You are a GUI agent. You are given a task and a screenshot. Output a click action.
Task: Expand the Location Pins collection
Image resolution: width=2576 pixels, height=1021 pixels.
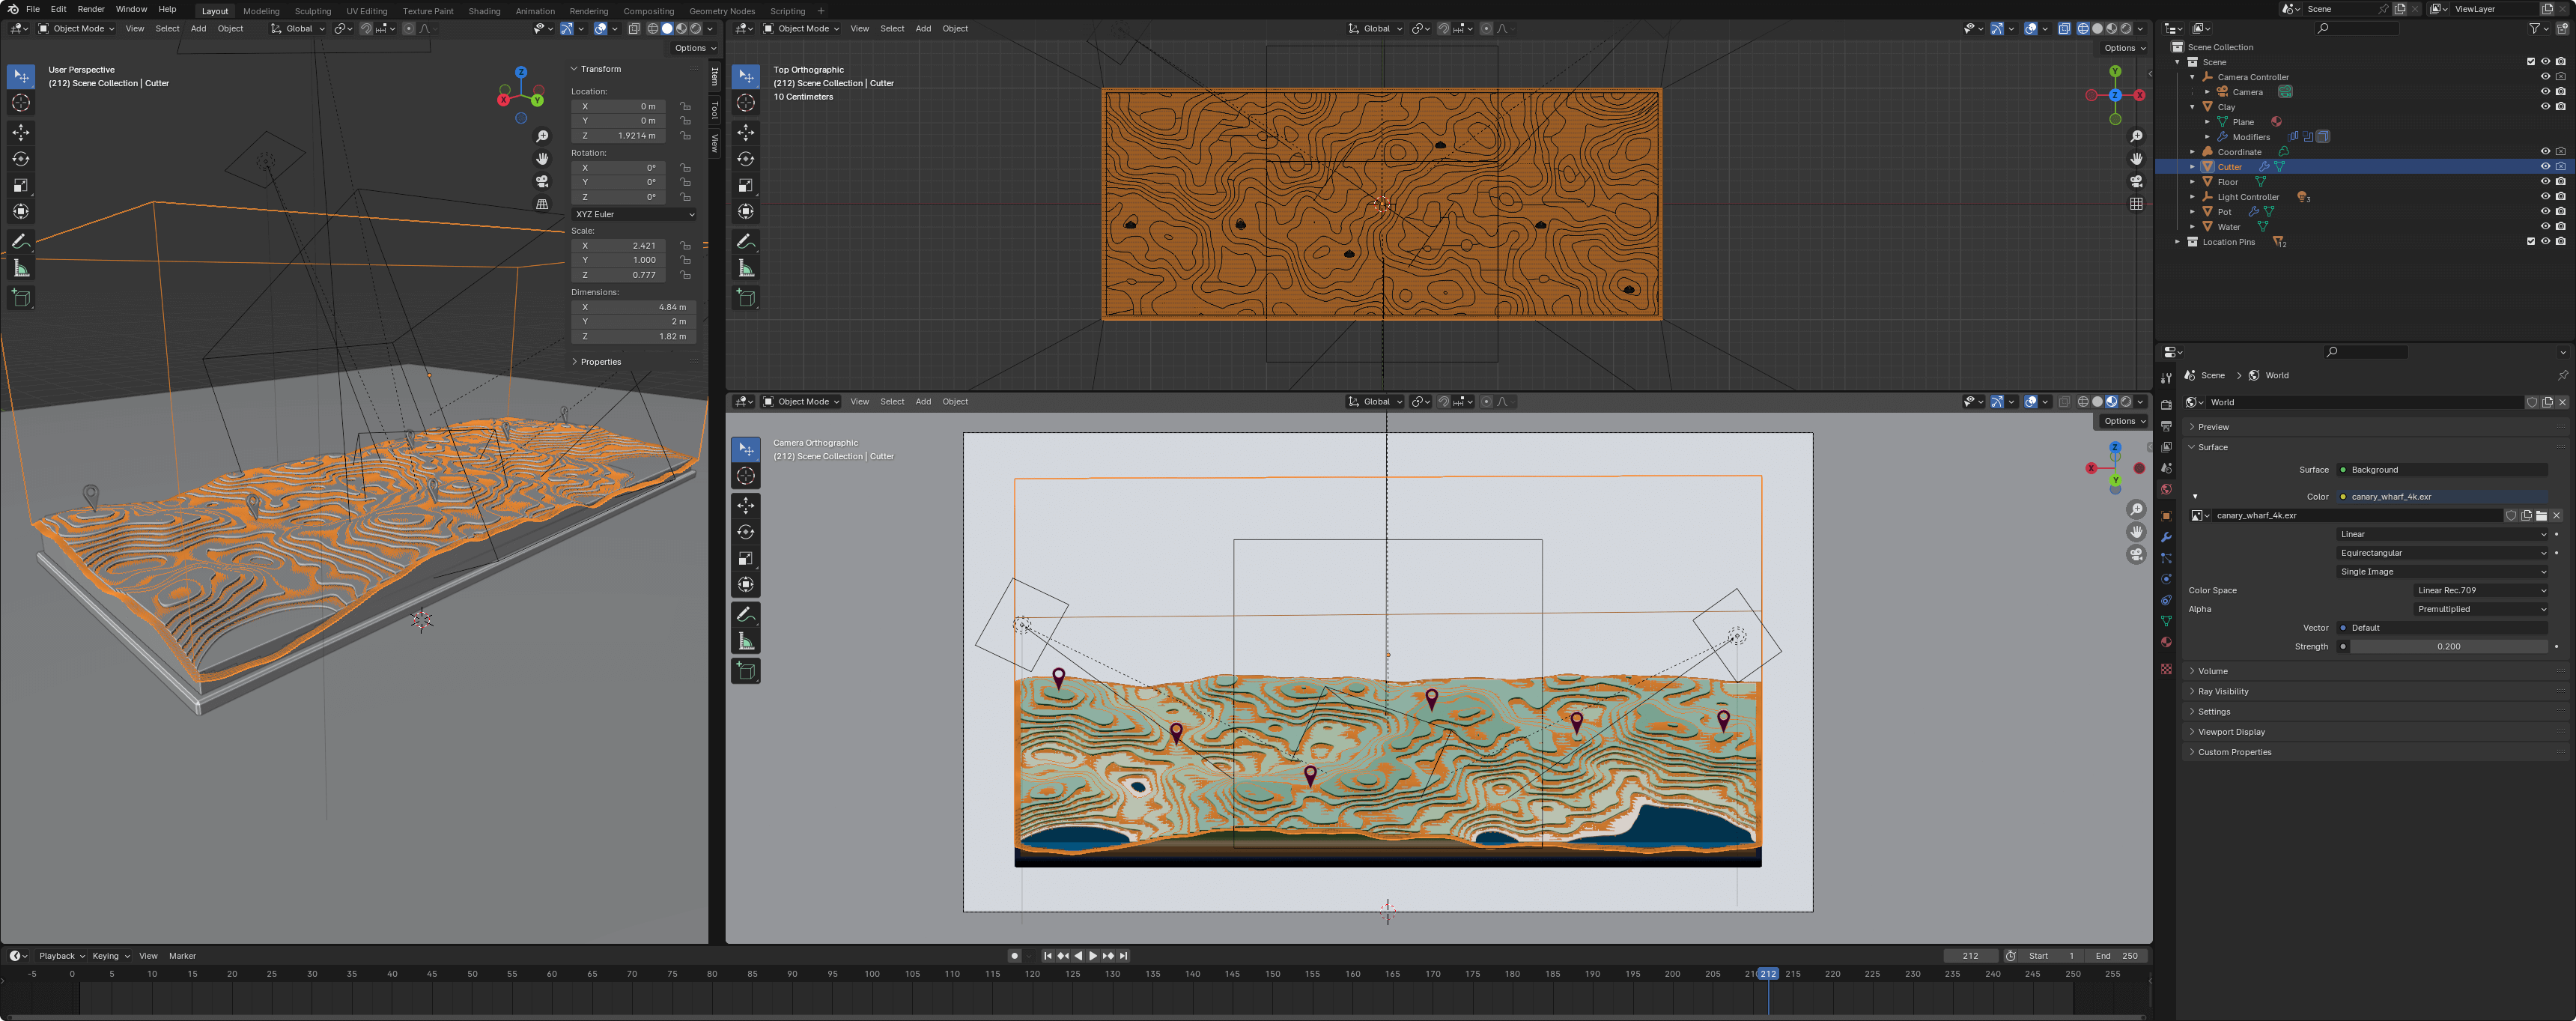[x=2178, y=242]
